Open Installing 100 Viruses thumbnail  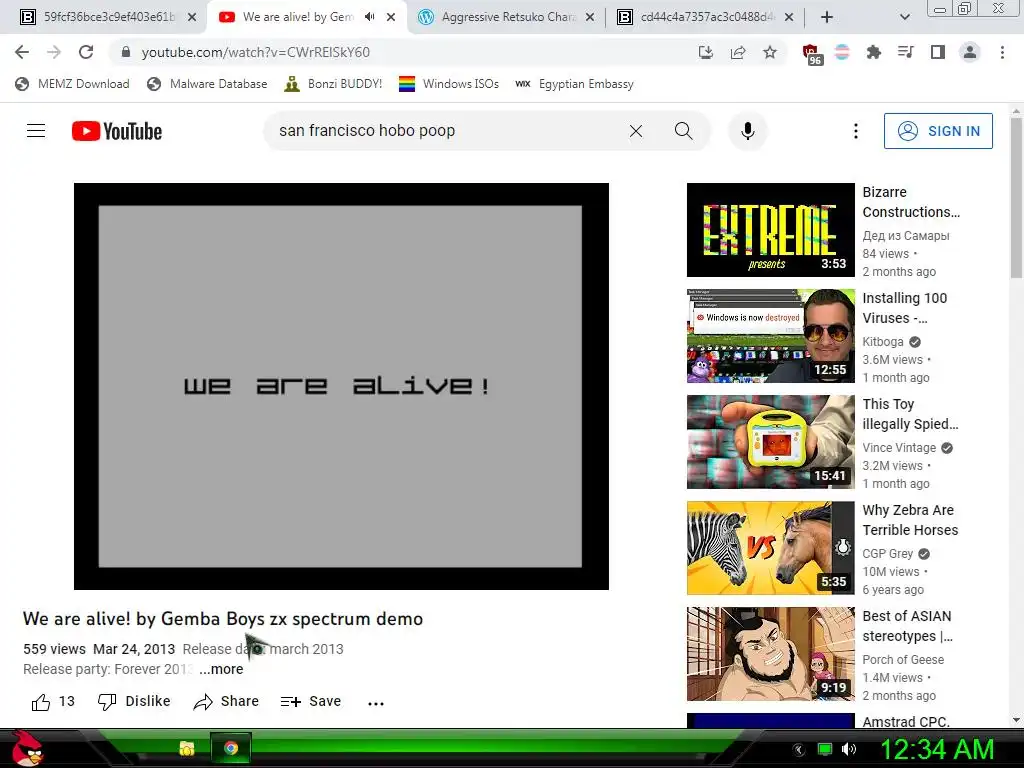click(x=771, y=336)
